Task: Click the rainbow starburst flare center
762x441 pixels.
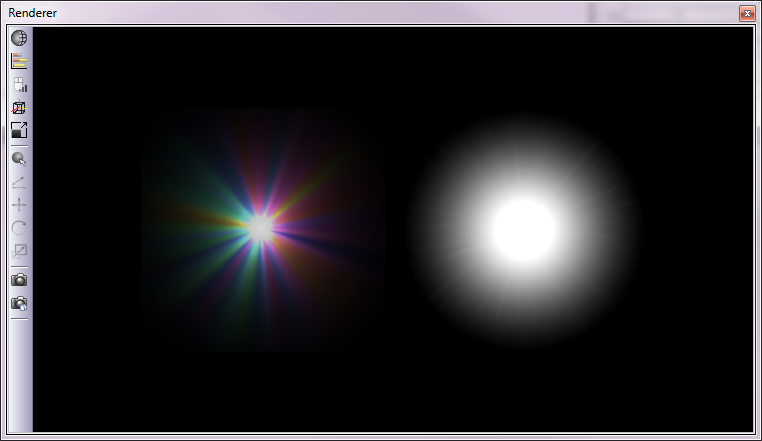Action: [261, 228]
